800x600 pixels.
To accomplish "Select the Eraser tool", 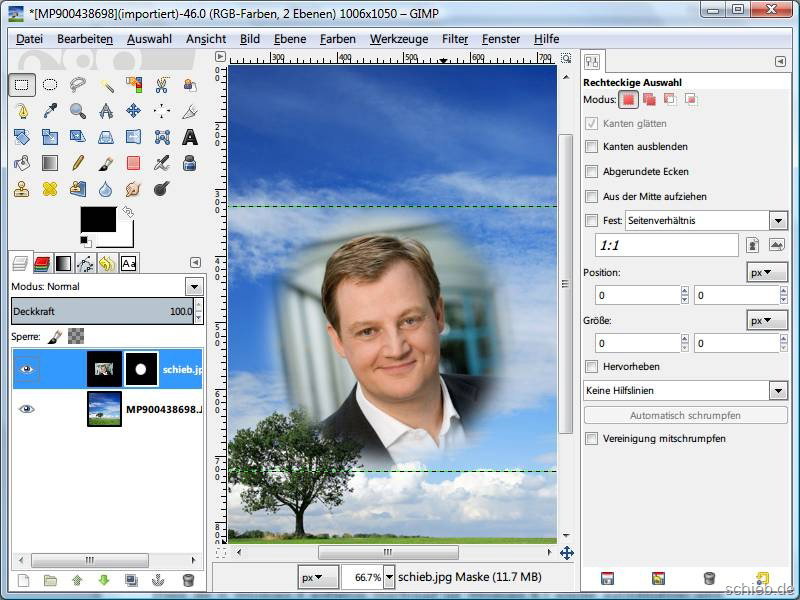I will [x=134, y=163].
